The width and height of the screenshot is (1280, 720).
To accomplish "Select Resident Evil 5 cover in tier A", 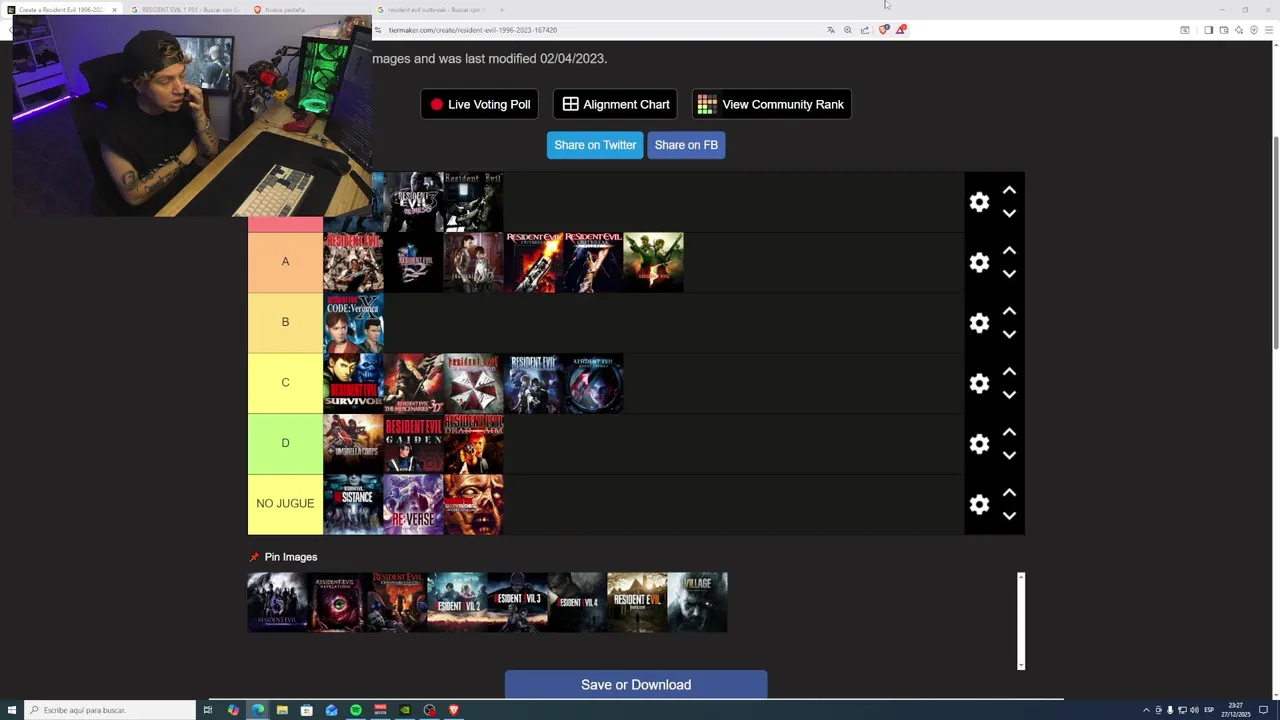I will pyautogui.click(x=653, y=262).
